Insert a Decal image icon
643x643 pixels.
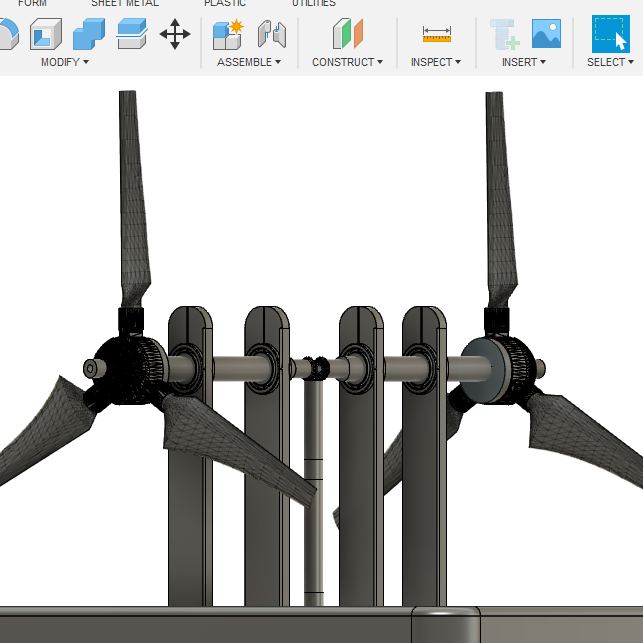546,34
